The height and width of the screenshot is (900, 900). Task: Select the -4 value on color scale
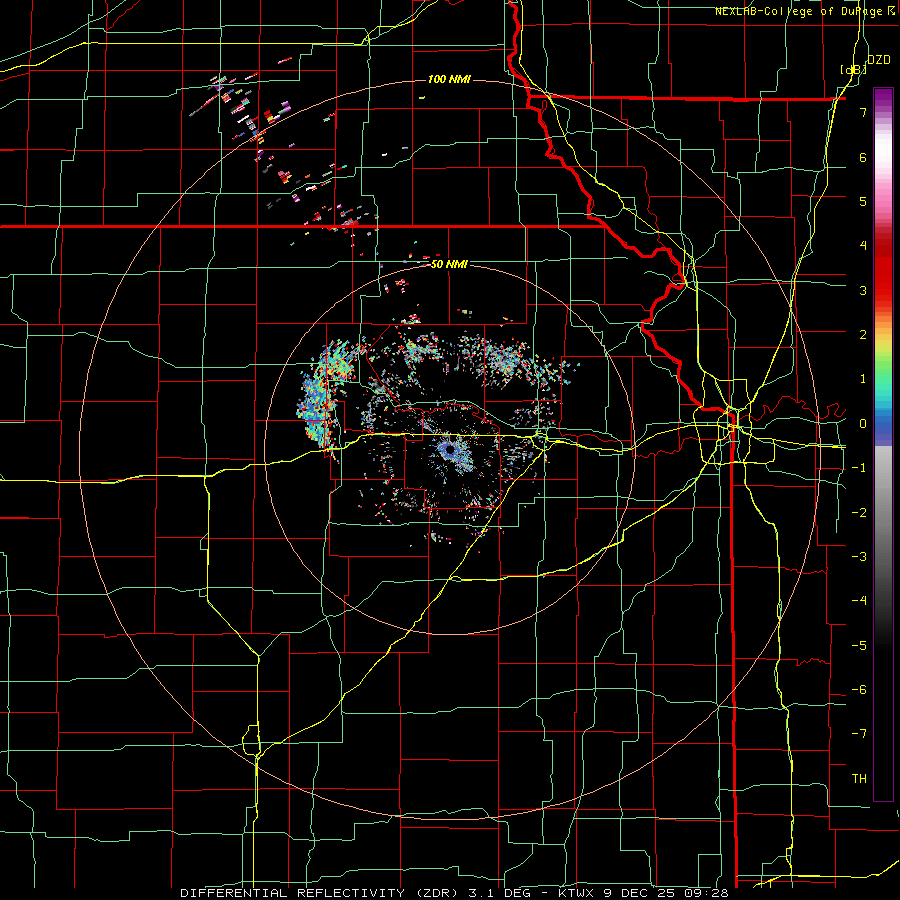pos(859,601)
